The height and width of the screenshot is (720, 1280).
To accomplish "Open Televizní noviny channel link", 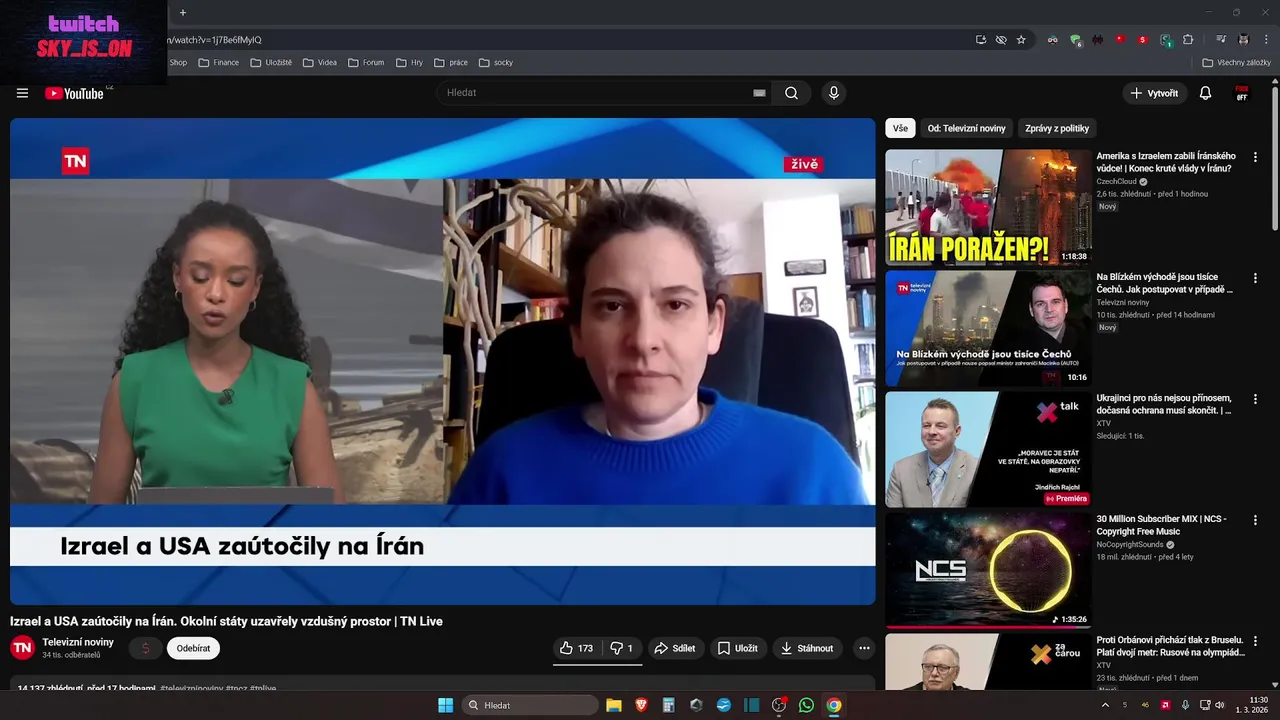I will [78, 642].
